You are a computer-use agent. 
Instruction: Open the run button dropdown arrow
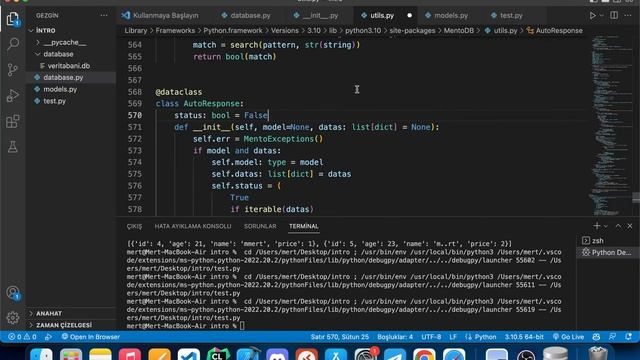point(601,16)
